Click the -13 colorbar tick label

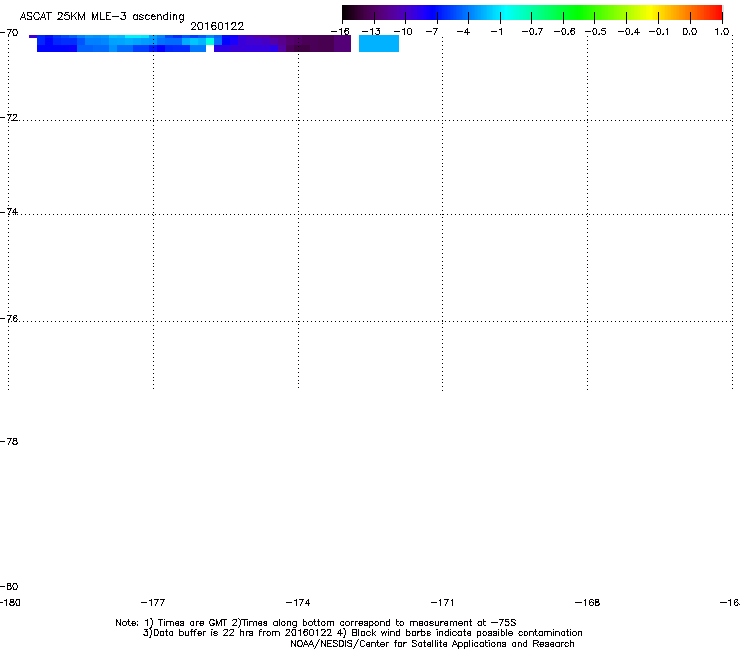tap(371, 32)
